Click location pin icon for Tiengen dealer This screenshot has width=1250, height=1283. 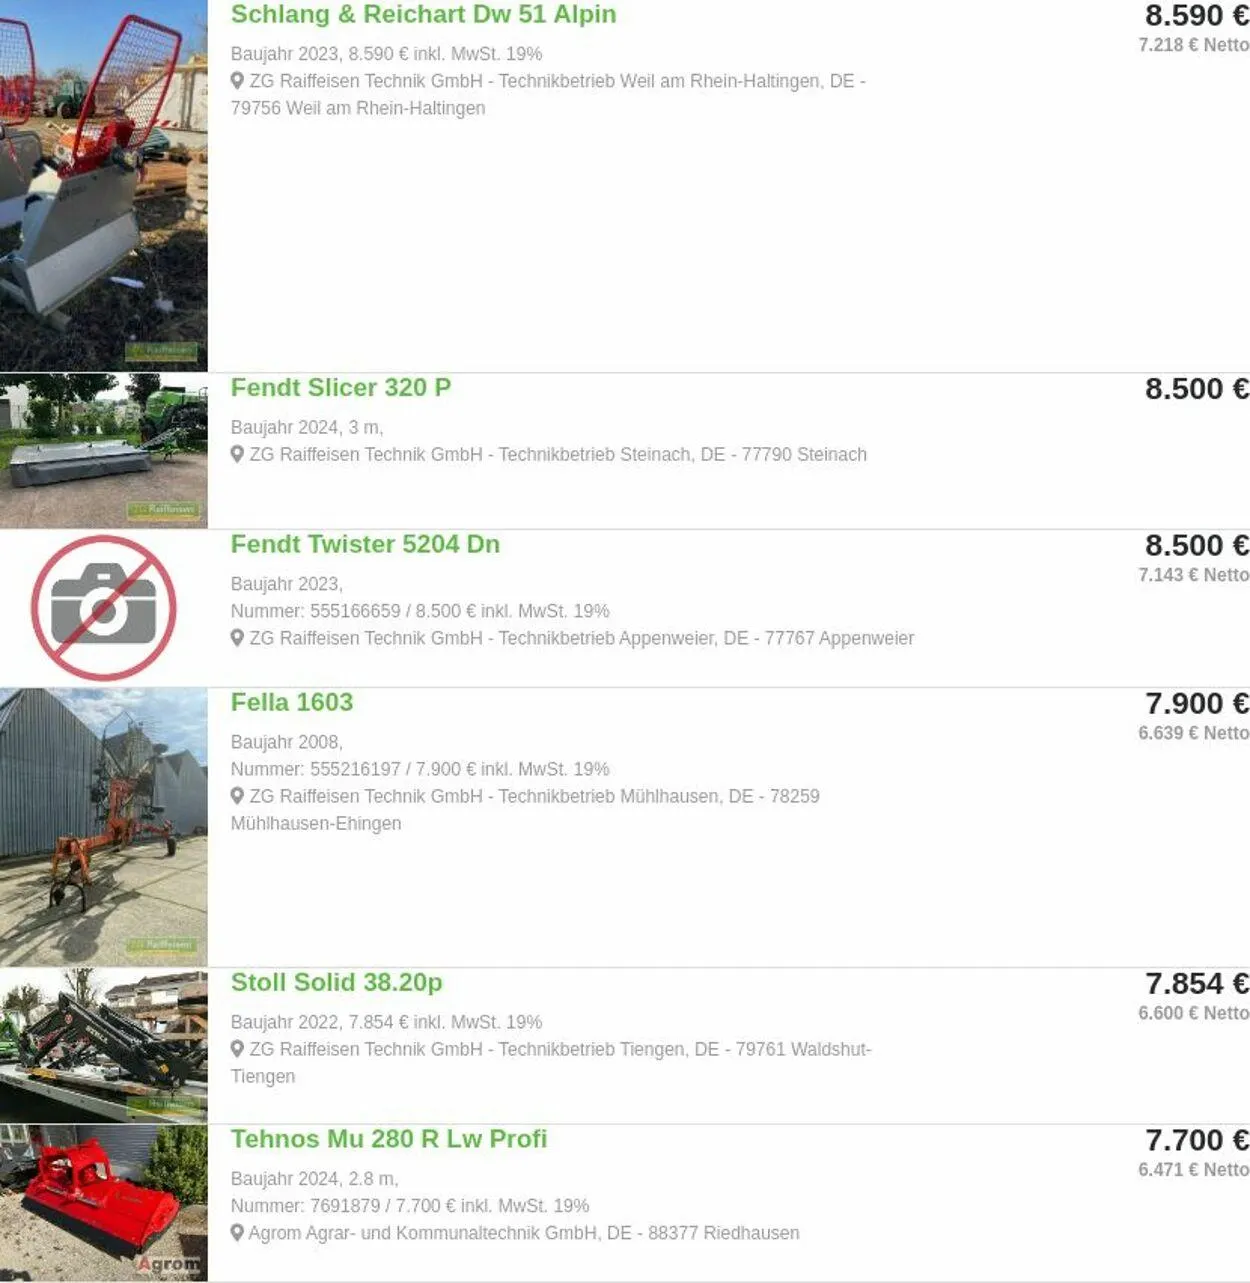(237, 1049)
